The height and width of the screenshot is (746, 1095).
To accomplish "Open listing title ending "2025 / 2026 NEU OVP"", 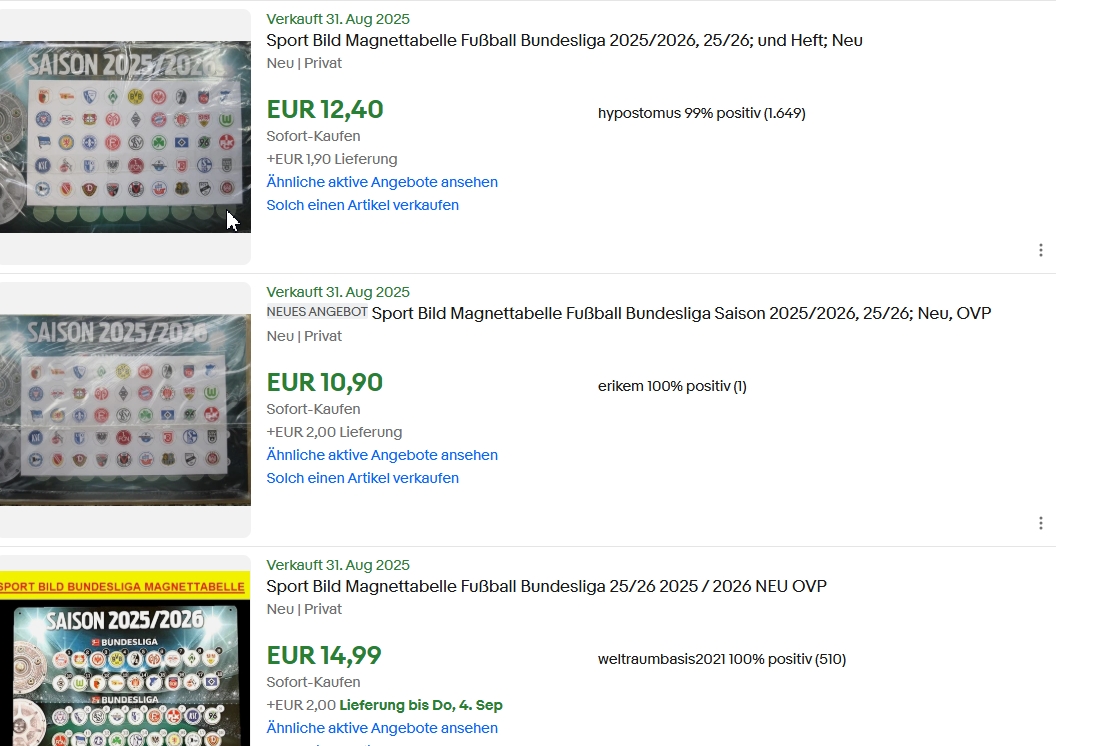I will click(546, 587).
